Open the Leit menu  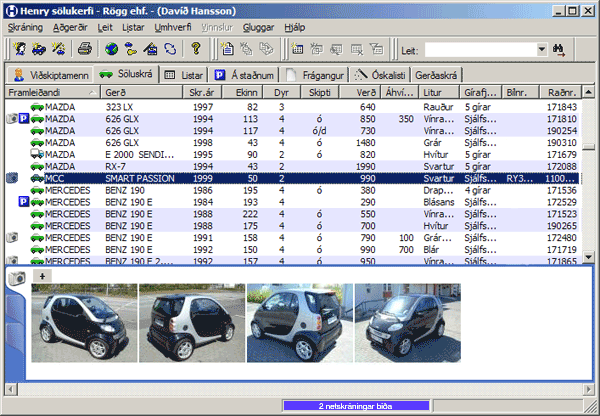click(x=105, y=28)
